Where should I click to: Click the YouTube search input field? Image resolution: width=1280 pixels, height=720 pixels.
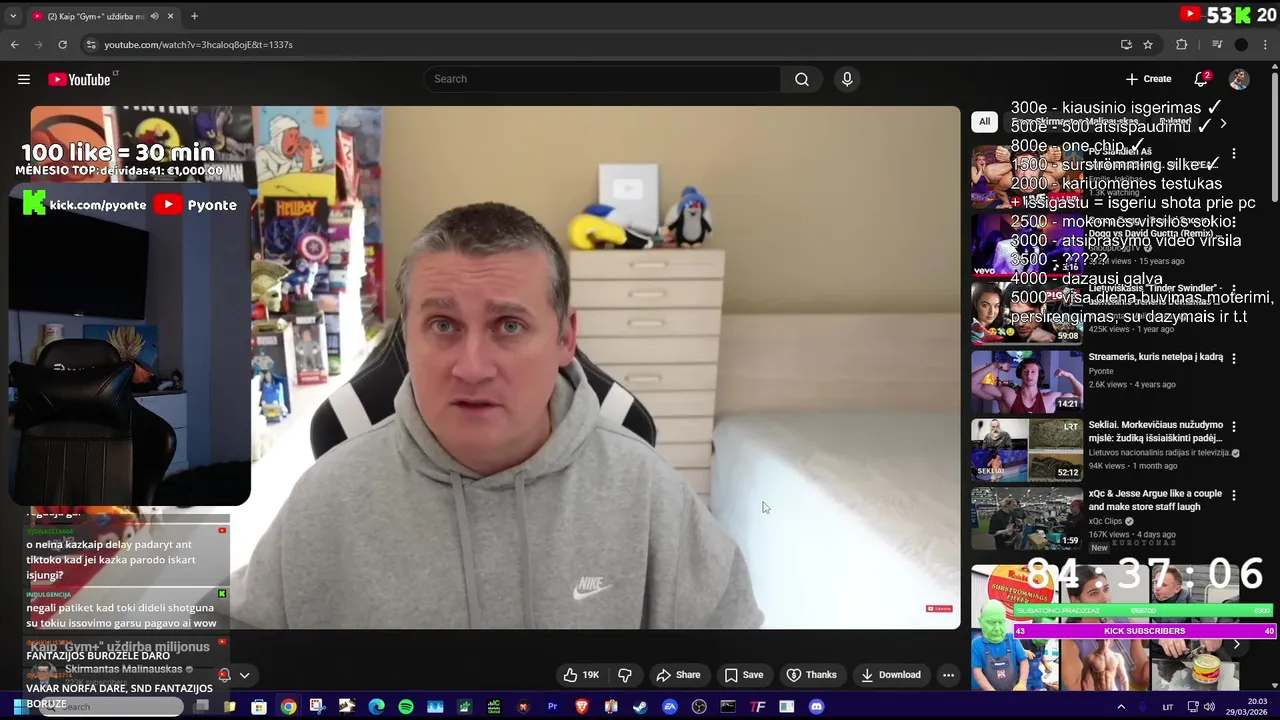[x=603, y=79]
